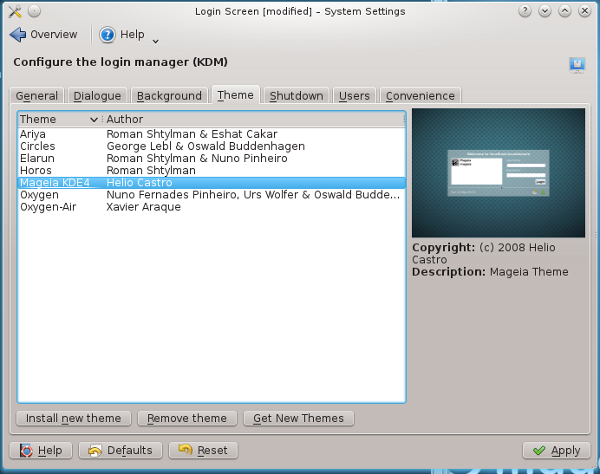This screenshot has width=600, height=474.
Task: Select the Oxygen theme row
Action: pos(212,195)
